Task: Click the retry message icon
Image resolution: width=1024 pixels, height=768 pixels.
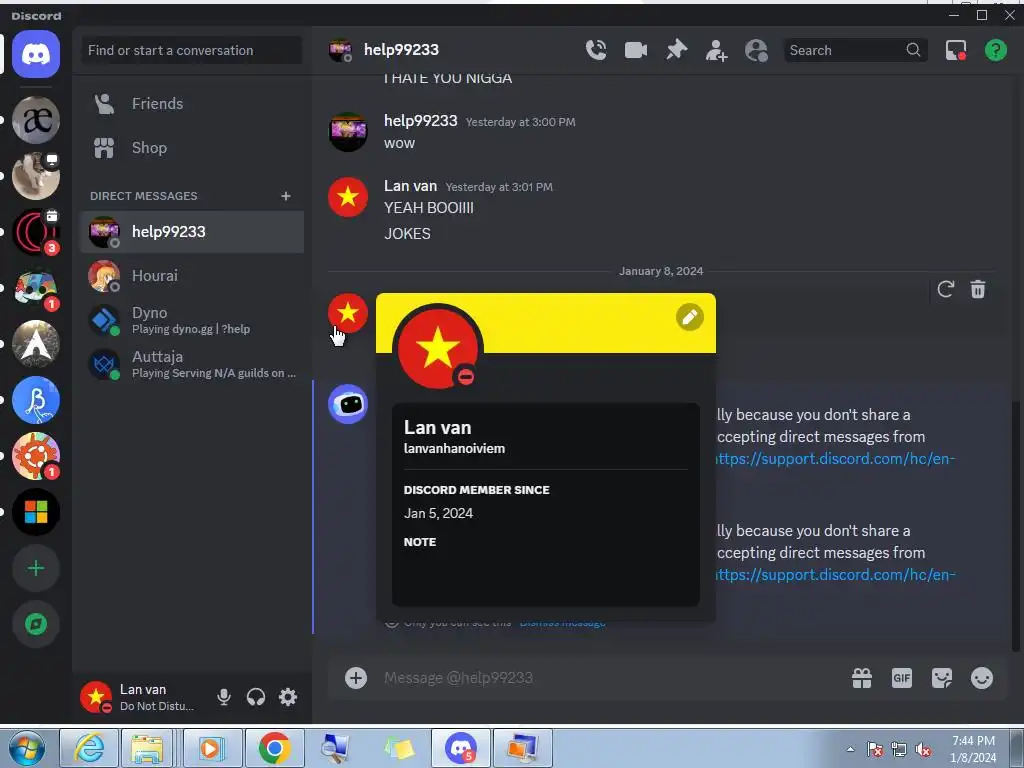Action: coord(945,289)
